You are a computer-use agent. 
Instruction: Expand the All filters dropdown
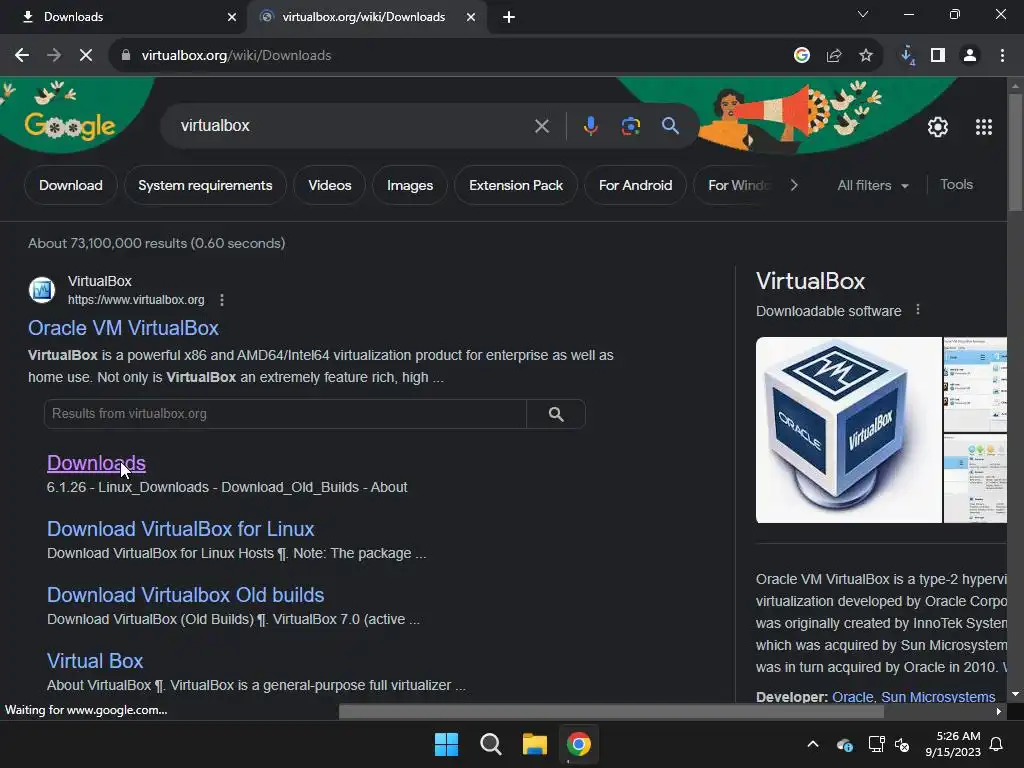(872, 185)
